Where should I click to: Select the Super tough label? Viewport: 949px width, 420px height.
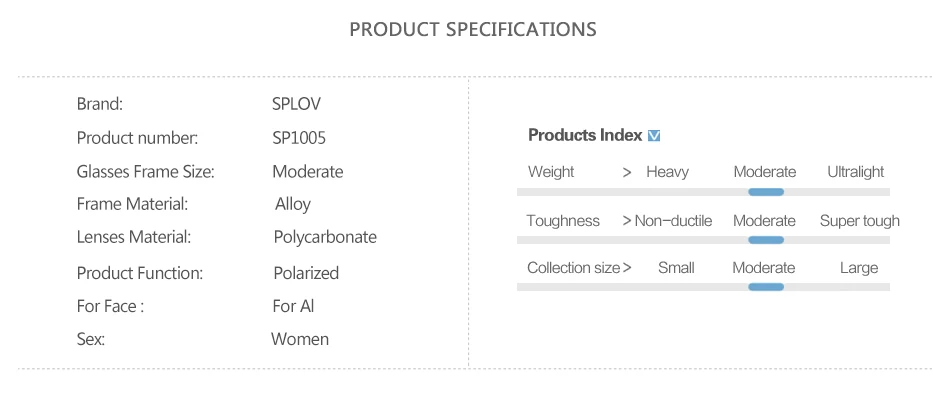coord(859,221)
